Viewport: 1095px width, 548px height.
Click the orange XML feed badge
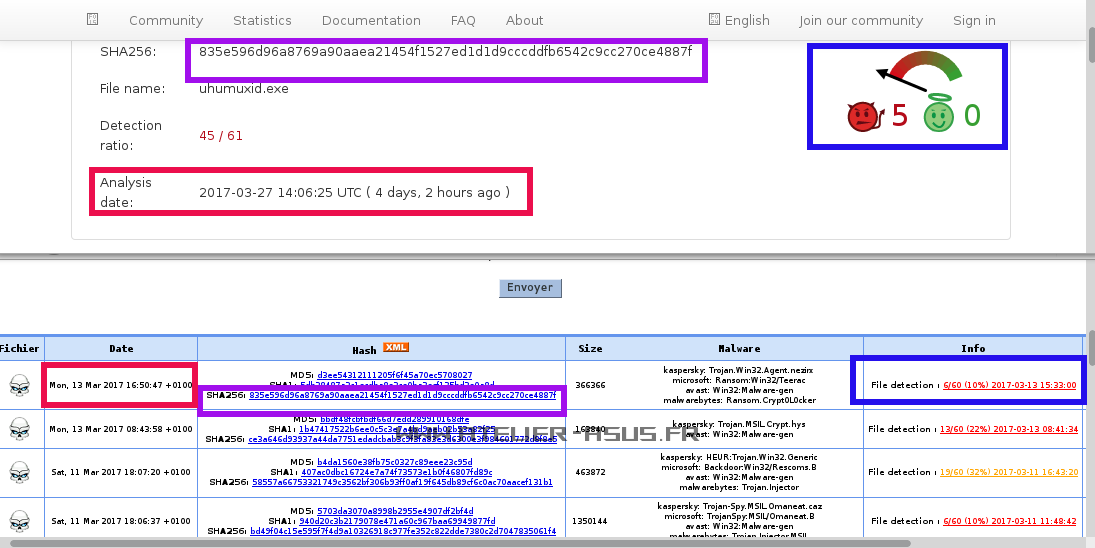[395, 348]
